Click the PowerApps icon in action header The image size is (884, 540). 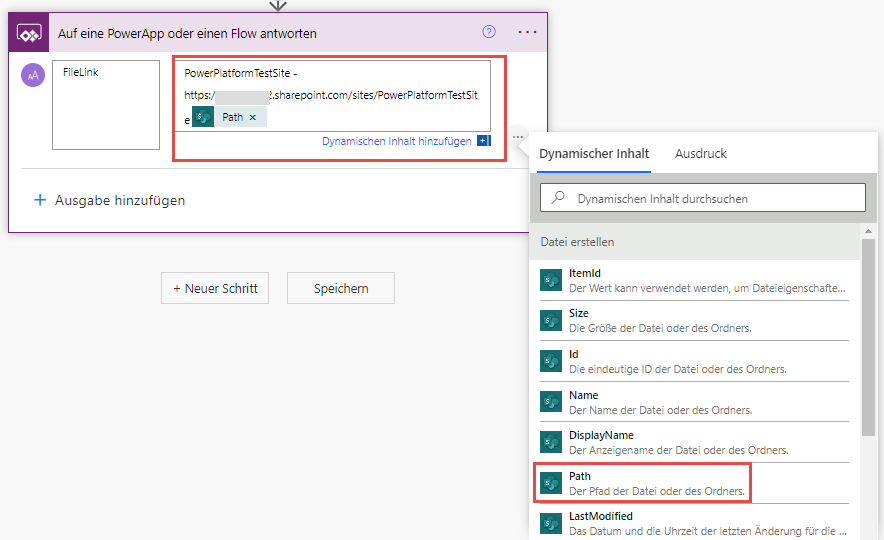pyautogui.click(x=28, y=33)
